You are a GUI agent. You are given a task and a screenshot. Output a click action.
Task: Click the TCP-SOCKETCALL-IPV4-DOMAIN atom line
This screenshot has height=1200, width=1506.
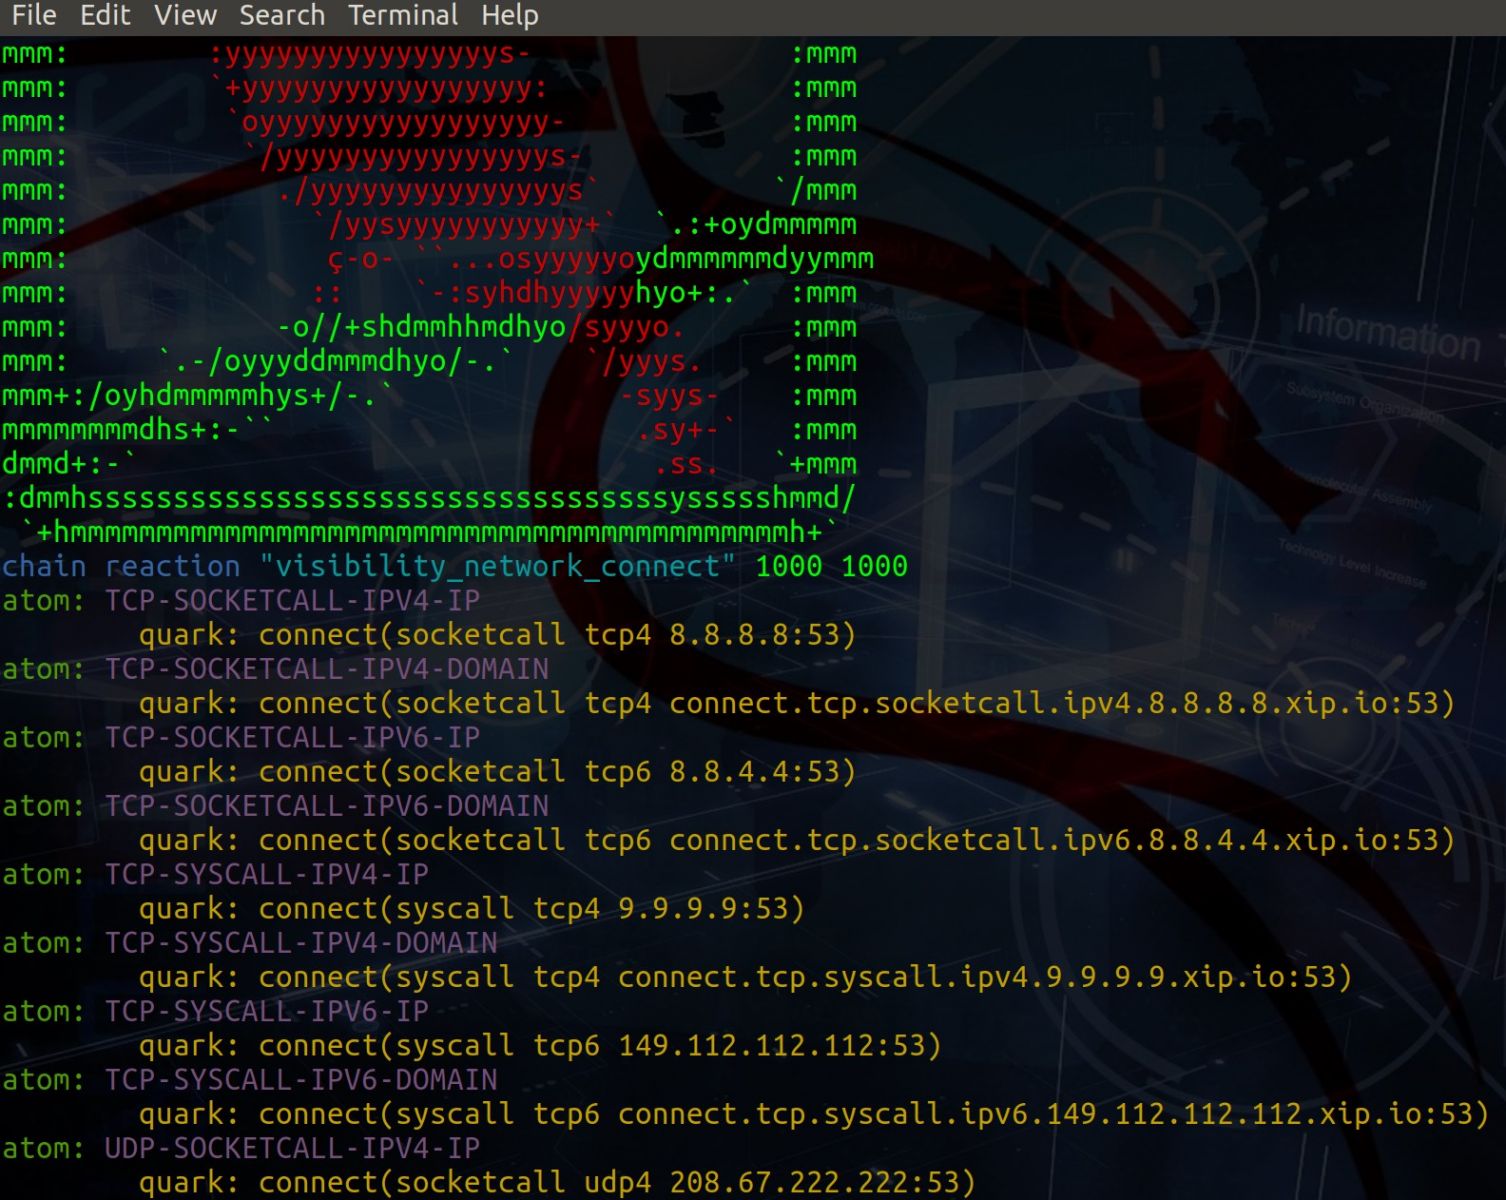click(275, 669)
